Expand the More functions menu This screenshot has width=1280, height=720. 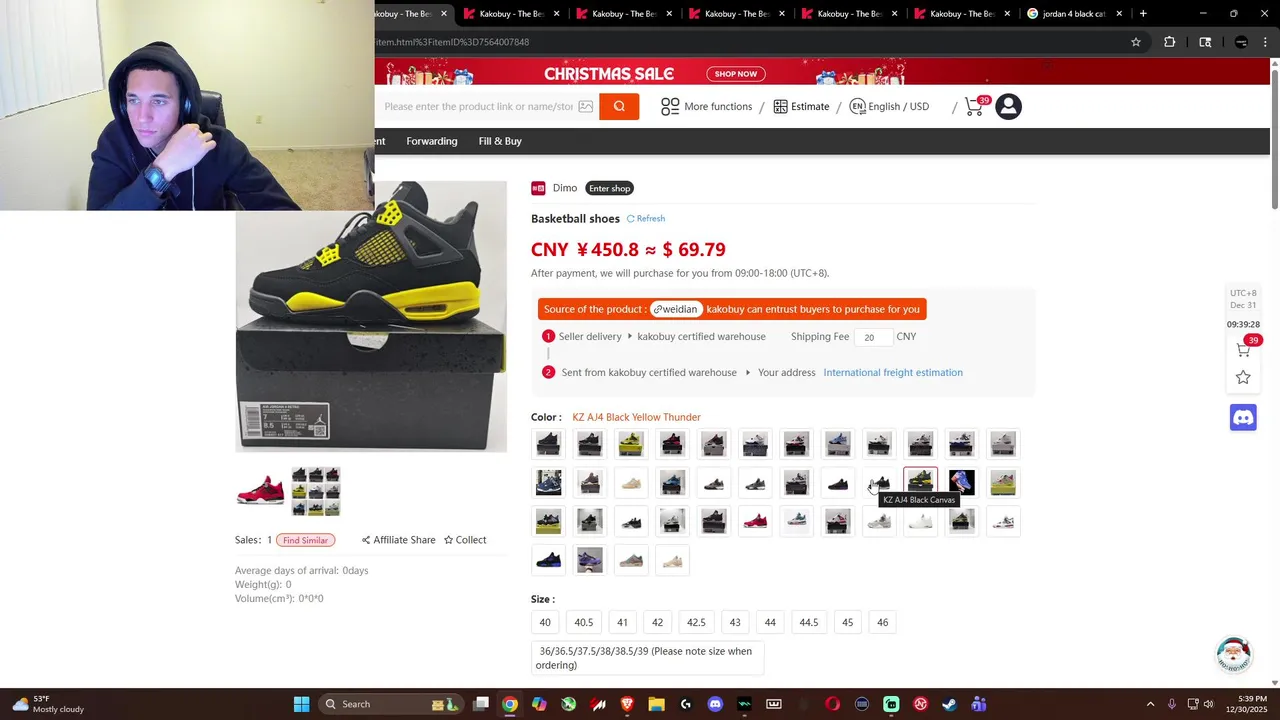pyautogui.click(x=706, y=106)
